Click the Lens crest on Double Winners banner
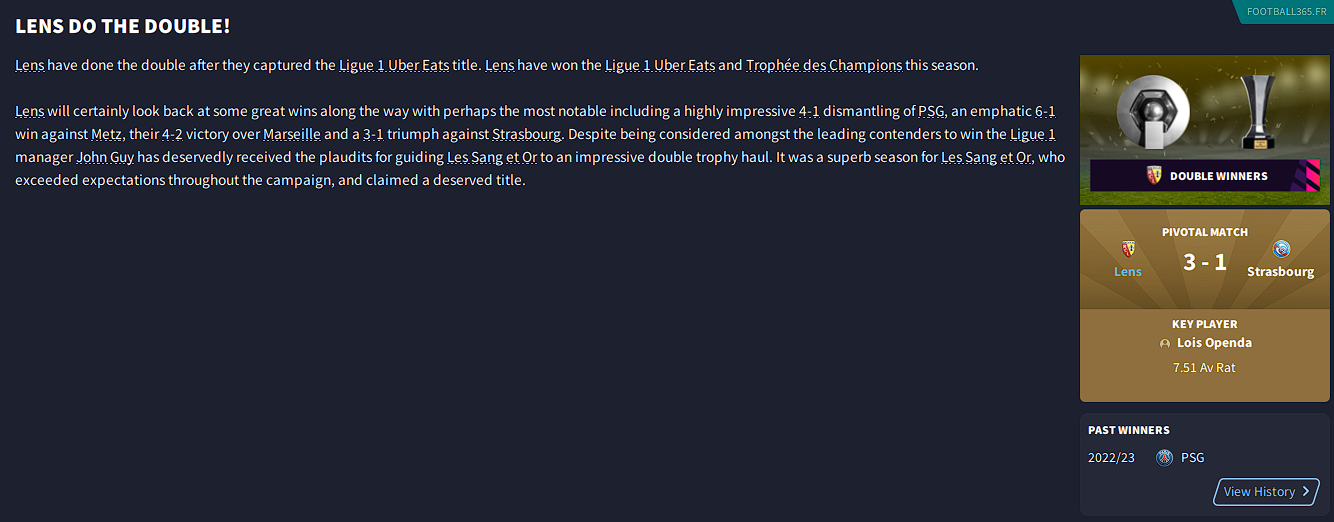 (1154, 176)
